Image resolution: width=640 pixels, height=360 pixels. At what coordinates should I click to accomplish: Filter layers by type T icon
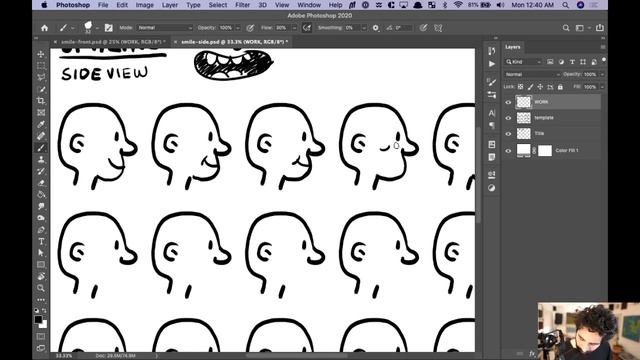(572, 62)
